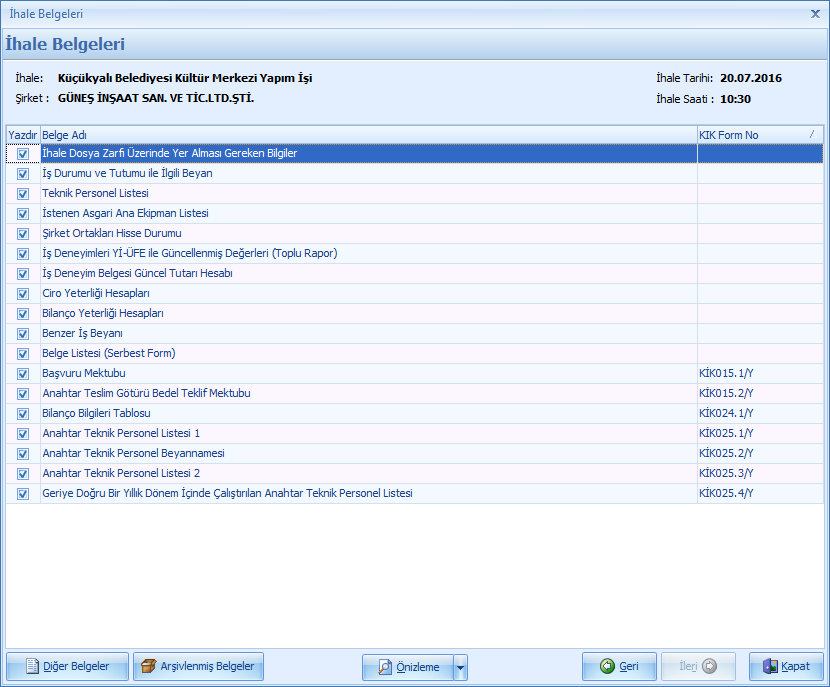Viewport: 830px width, 687px height.
Task: Click the Diğer Belgeler document icon button
Action: [67, 667]
